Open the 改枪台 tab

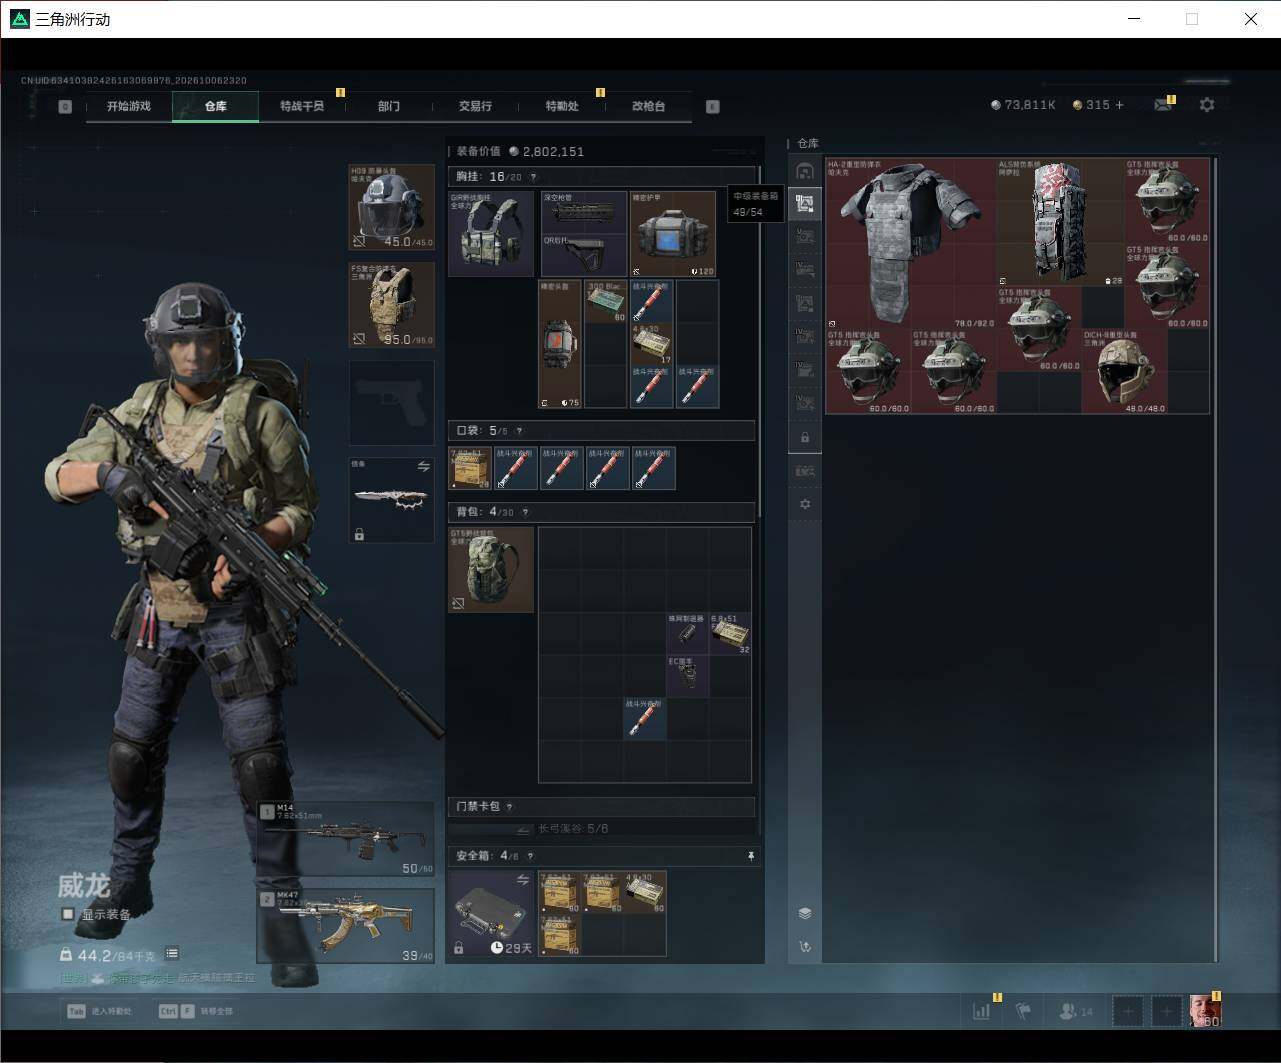[649, 106]
